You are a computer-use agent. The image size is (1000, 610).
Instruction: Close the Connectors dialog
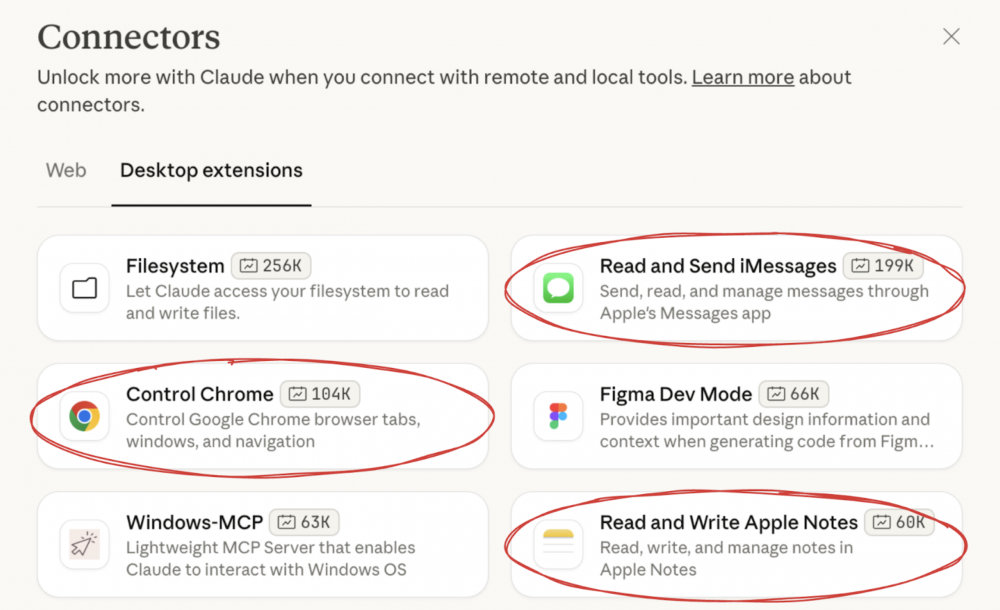951,37
